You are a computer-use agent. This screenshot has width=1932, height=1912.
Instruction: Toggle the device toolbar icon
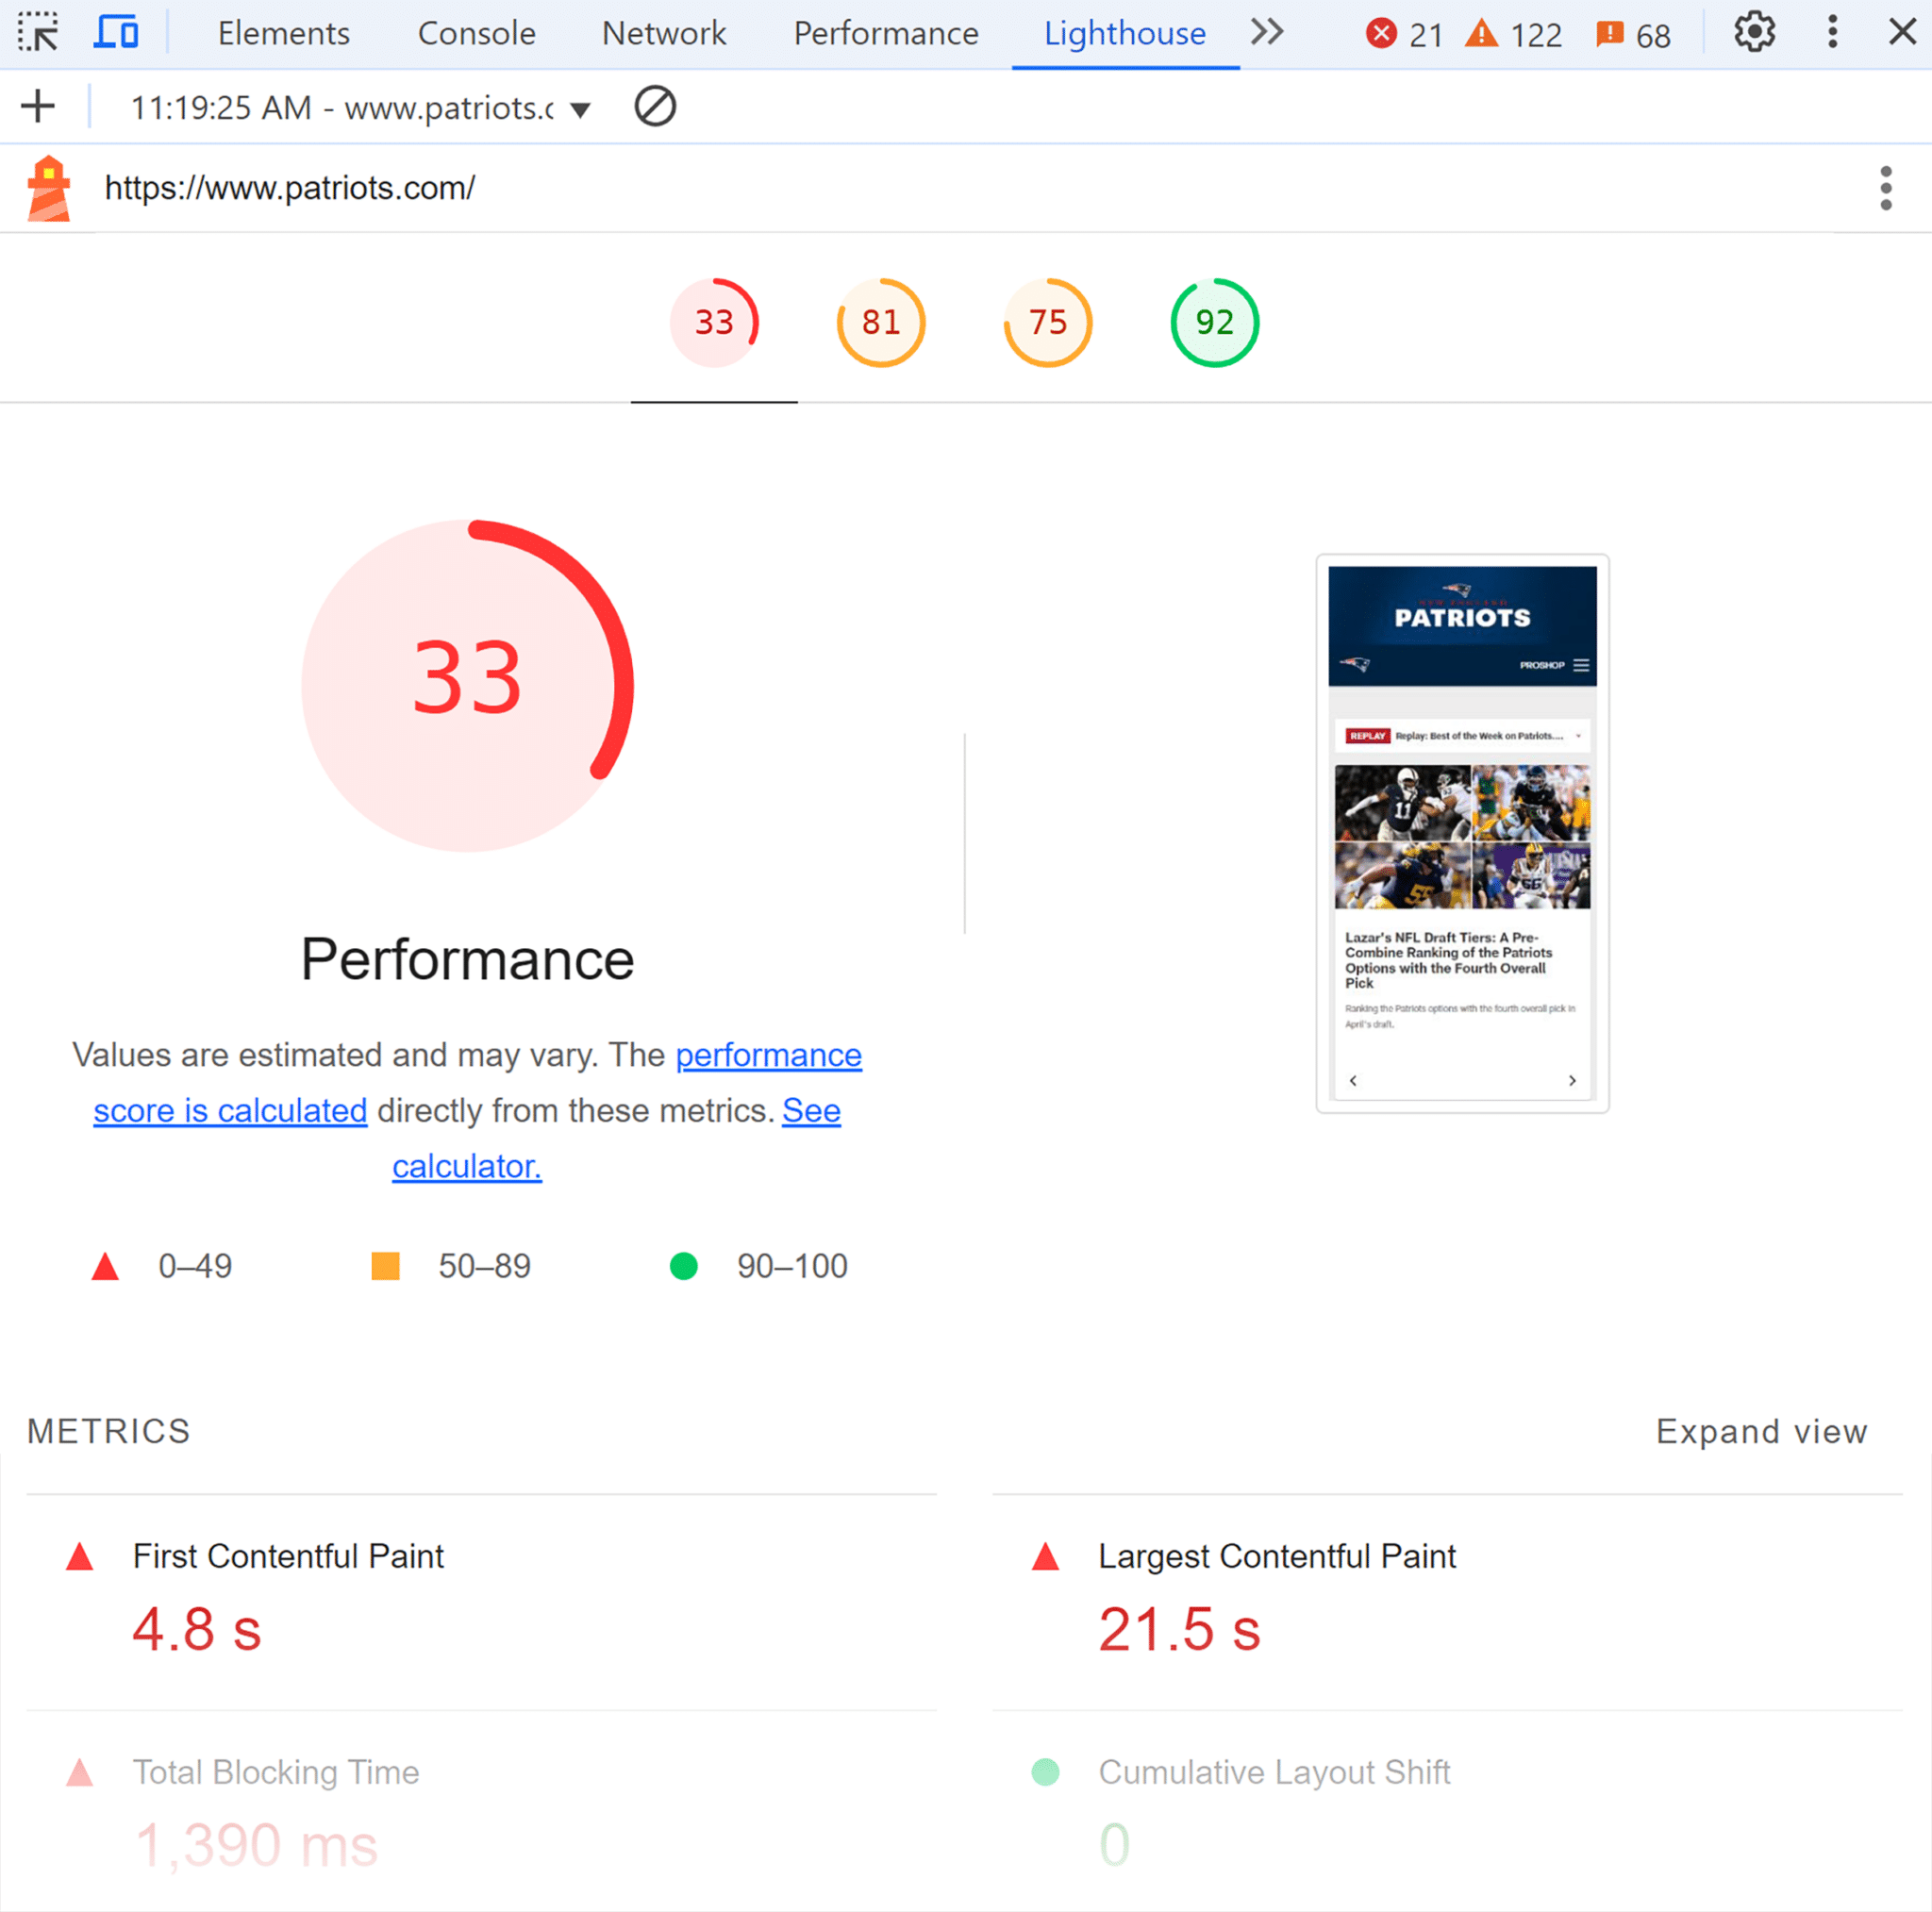point(116,32)
